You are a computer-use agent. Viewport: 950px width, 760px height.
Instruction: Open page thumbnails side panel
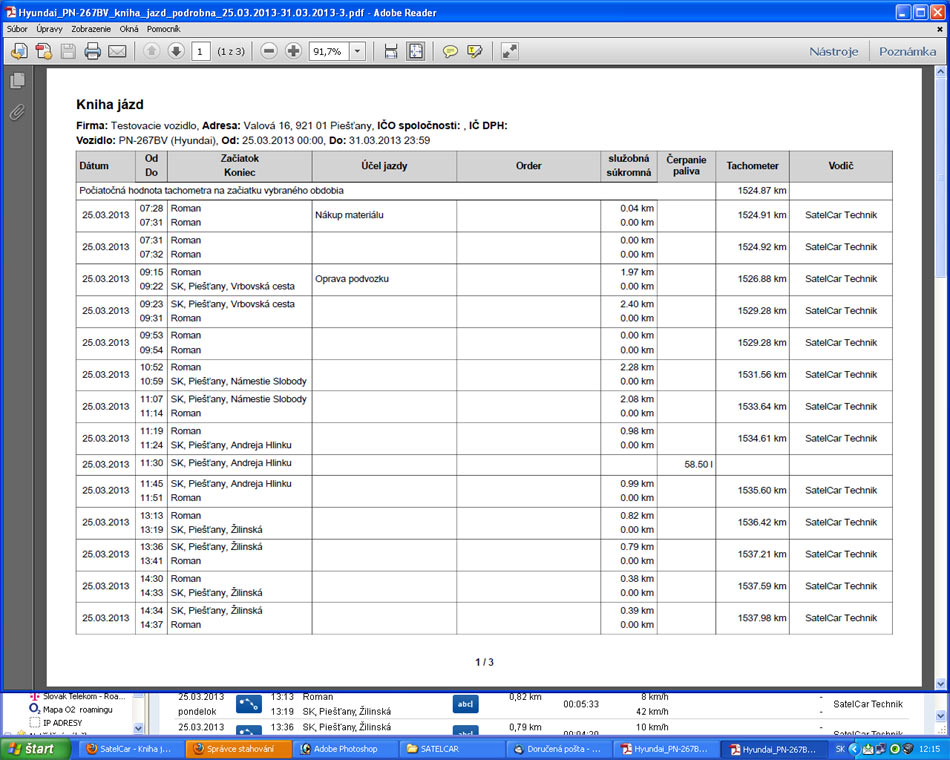tap(17, 81)
